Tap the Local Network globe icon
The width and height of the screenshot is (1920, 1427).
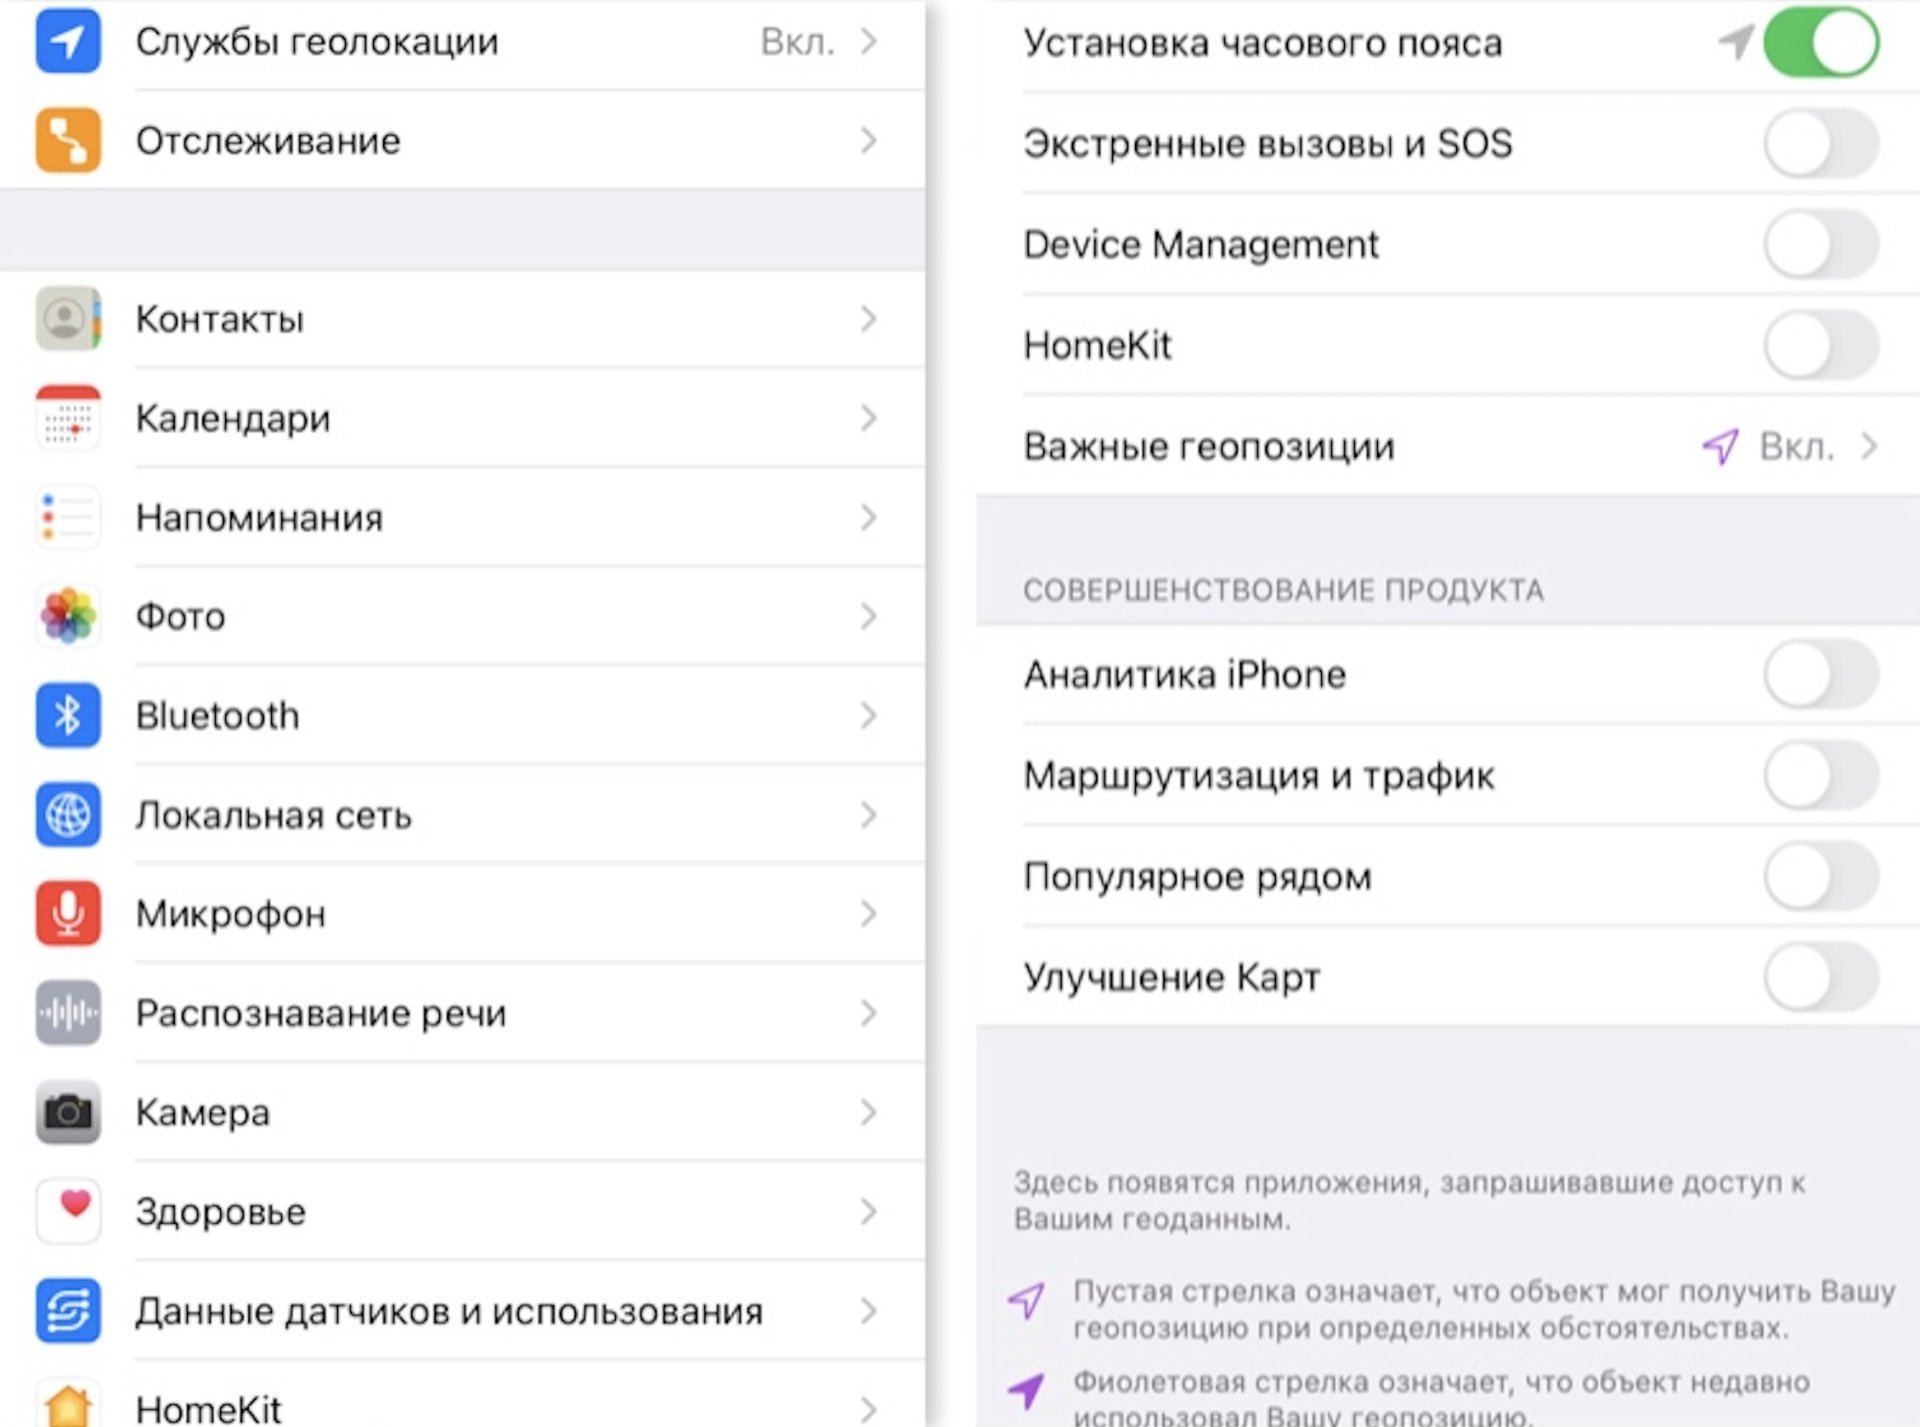68,814
